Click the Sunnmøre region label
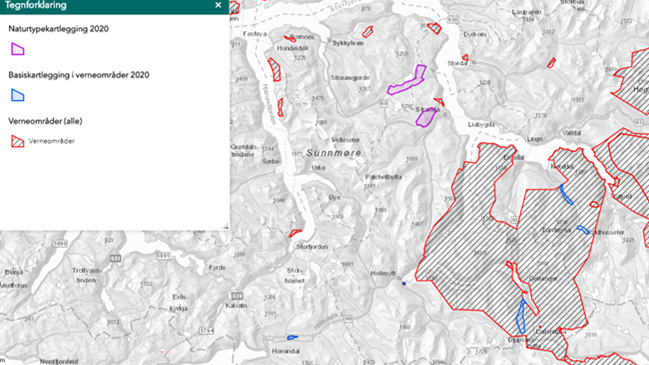This screenshot has width=649, height=365. coord(334,153)
